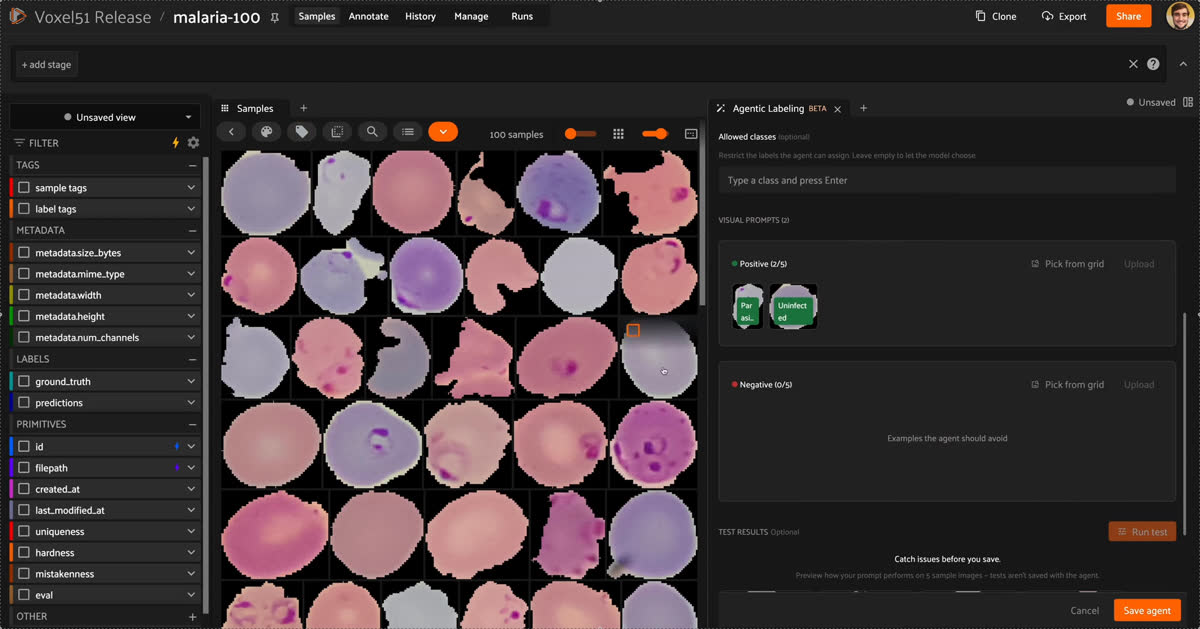Expand the filepath field filter
The image size is (1200, 629).
tap(191, 468)
